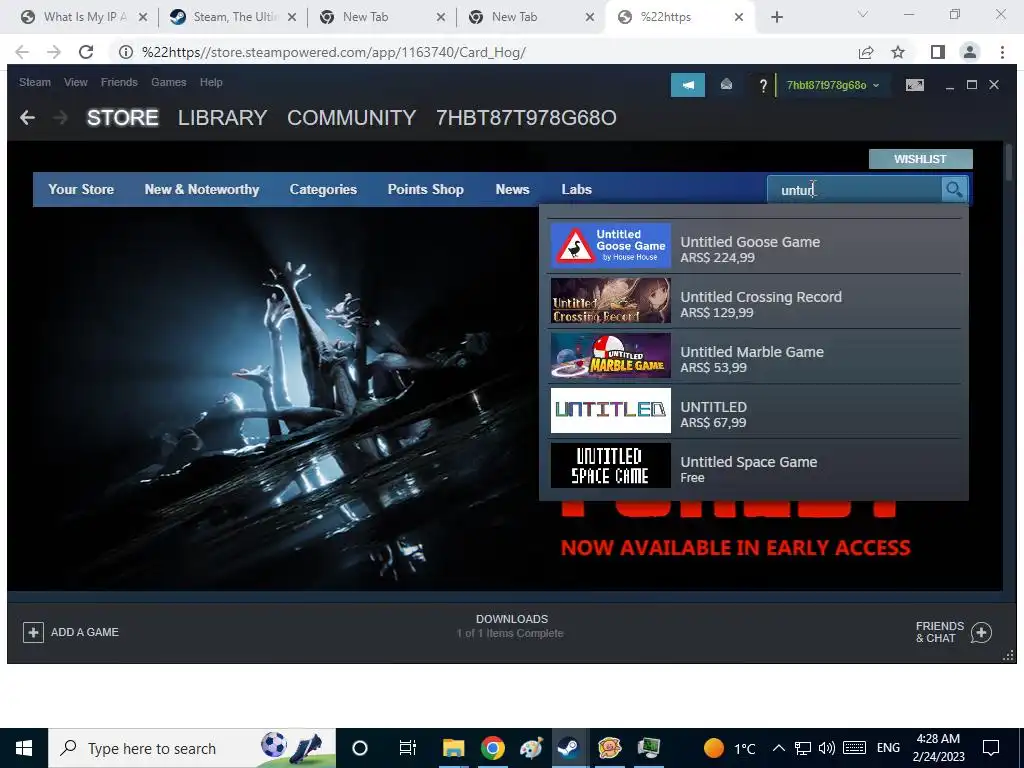Click the Steam store search magnifier icon
Screen dimensions: 1024x768
953,189
